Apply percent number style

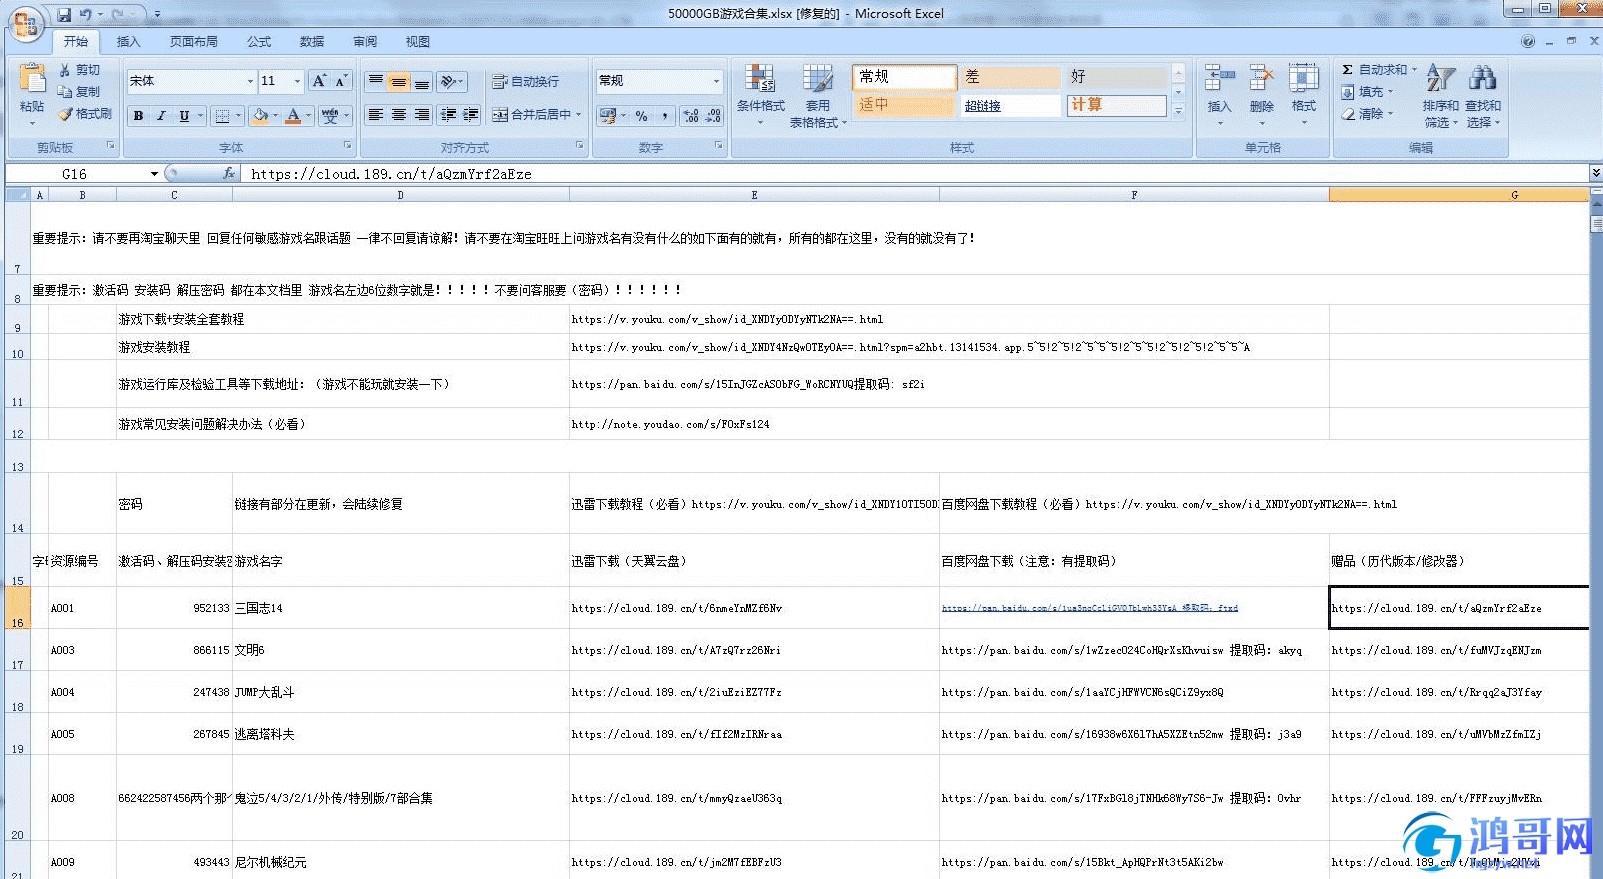coord(642,116)
